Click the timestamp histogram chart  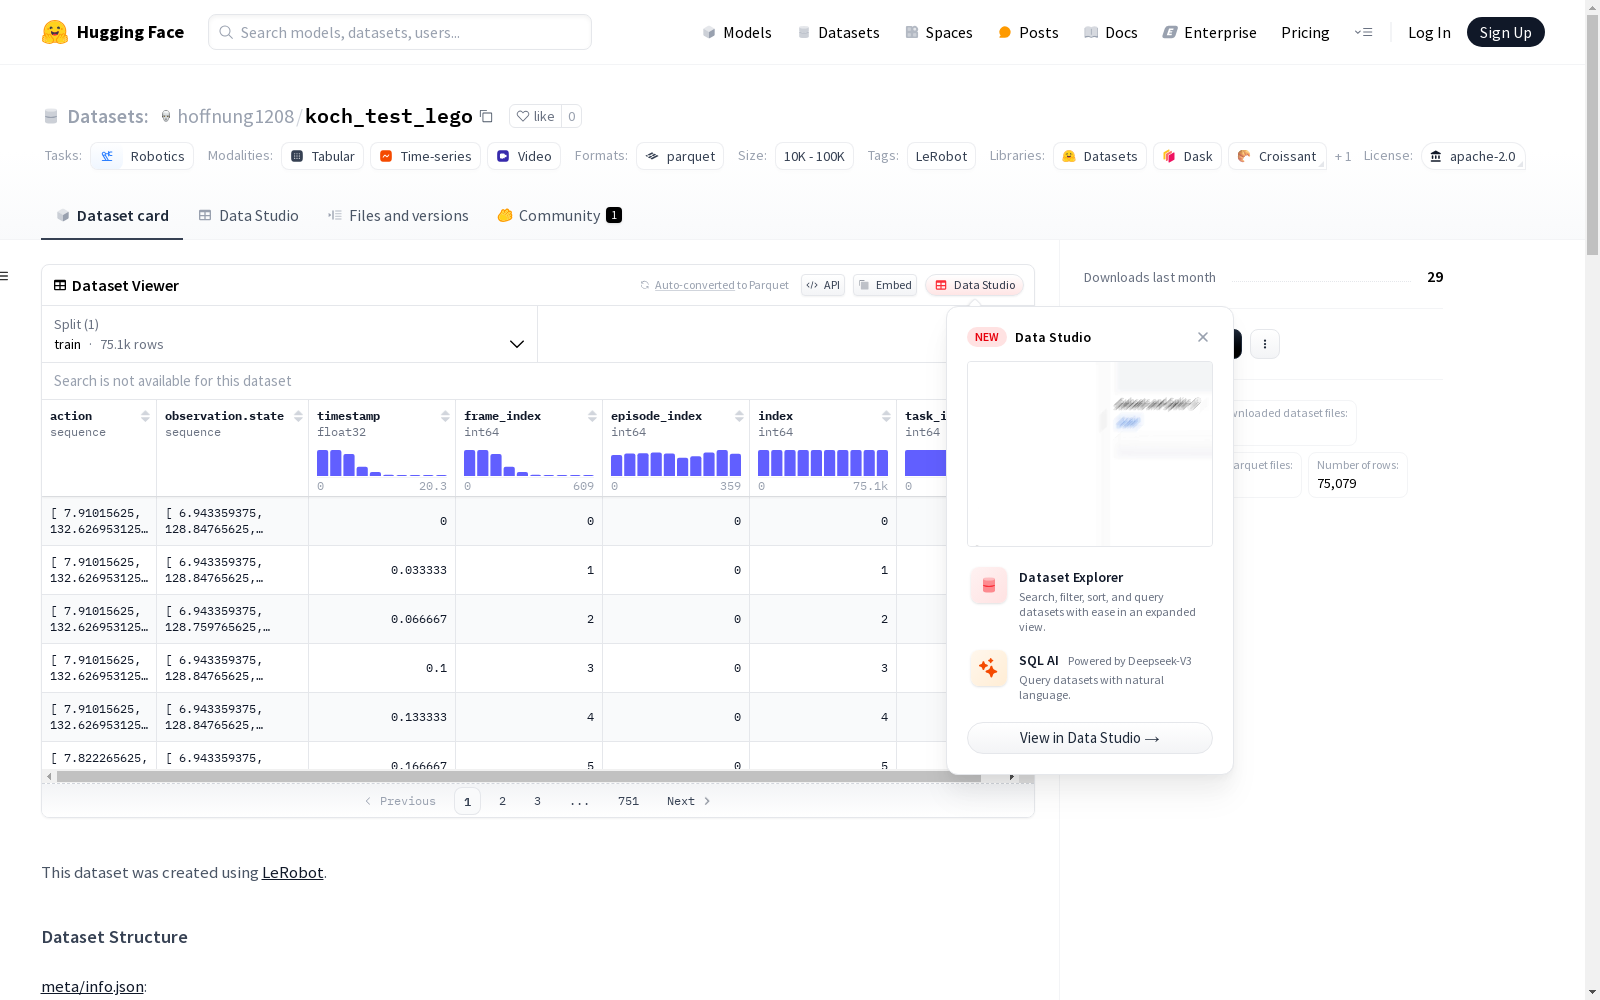coord(382,462)
